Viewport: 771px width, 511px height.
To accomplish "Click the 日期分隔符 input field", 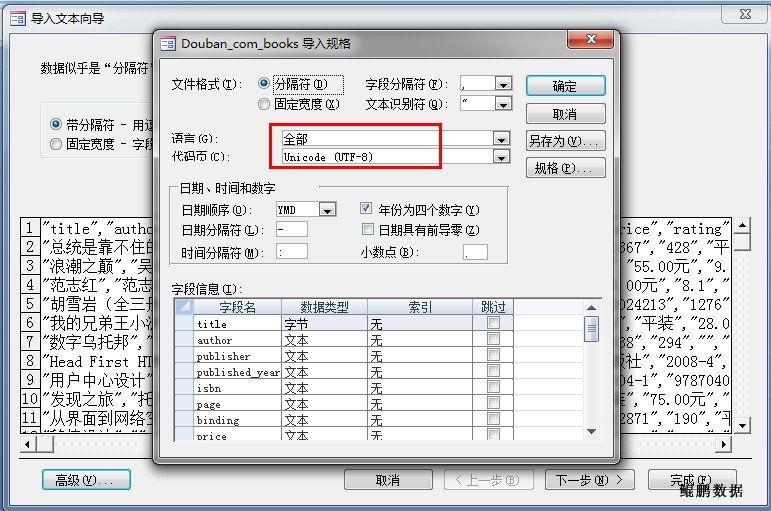I will tap(292, 229).
